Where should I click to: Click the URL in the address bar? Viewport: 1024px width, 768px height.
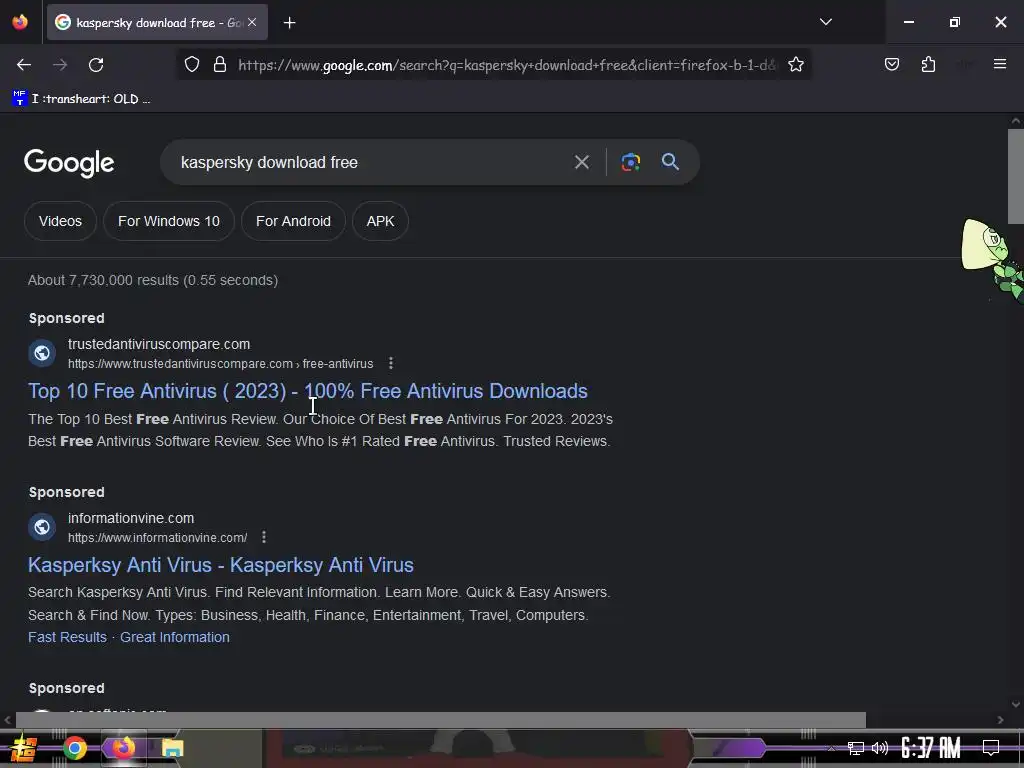(507, 65)
